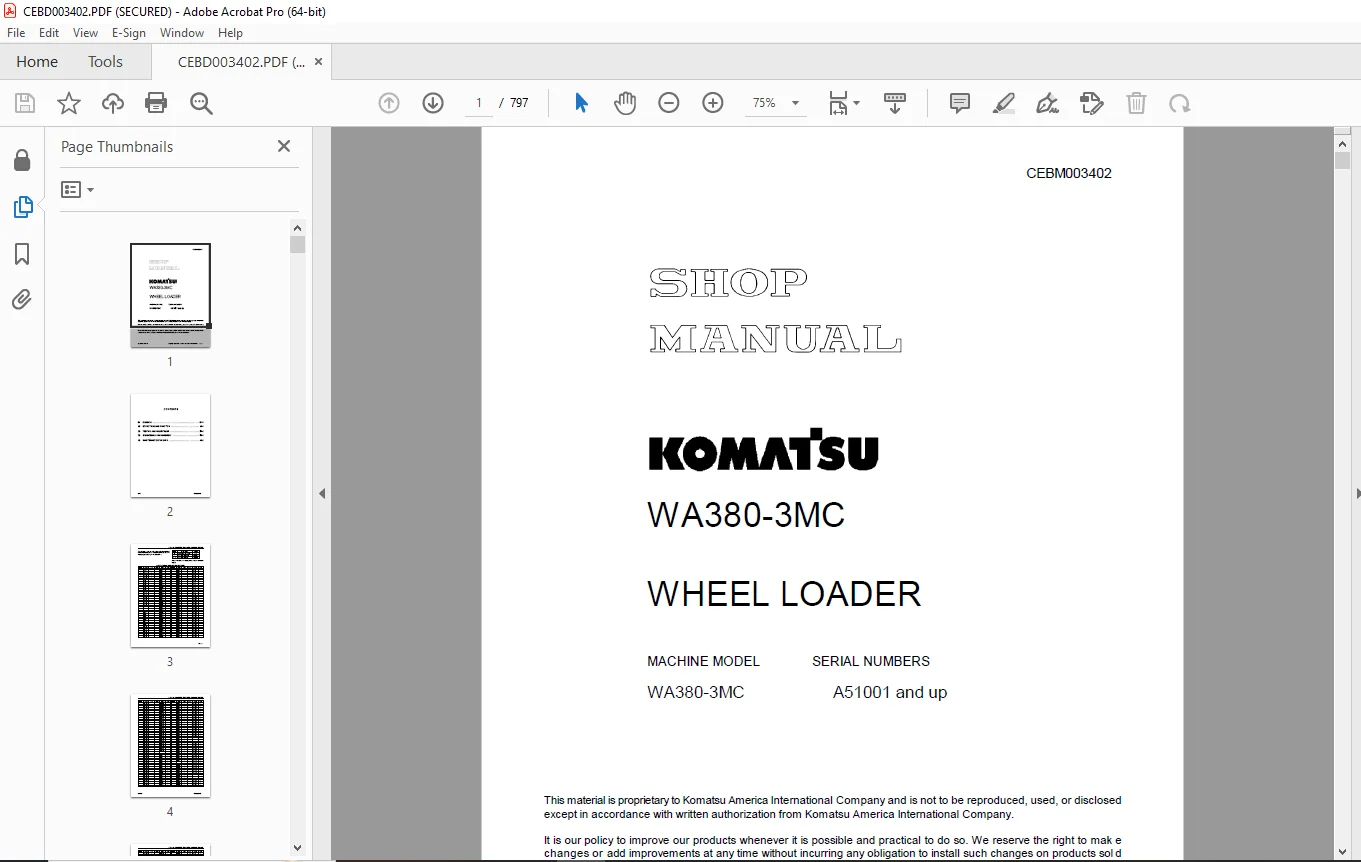This screenshot has width=1361, height=862.
Task: Switch to the Home tab
Action: tap(37, 62)
